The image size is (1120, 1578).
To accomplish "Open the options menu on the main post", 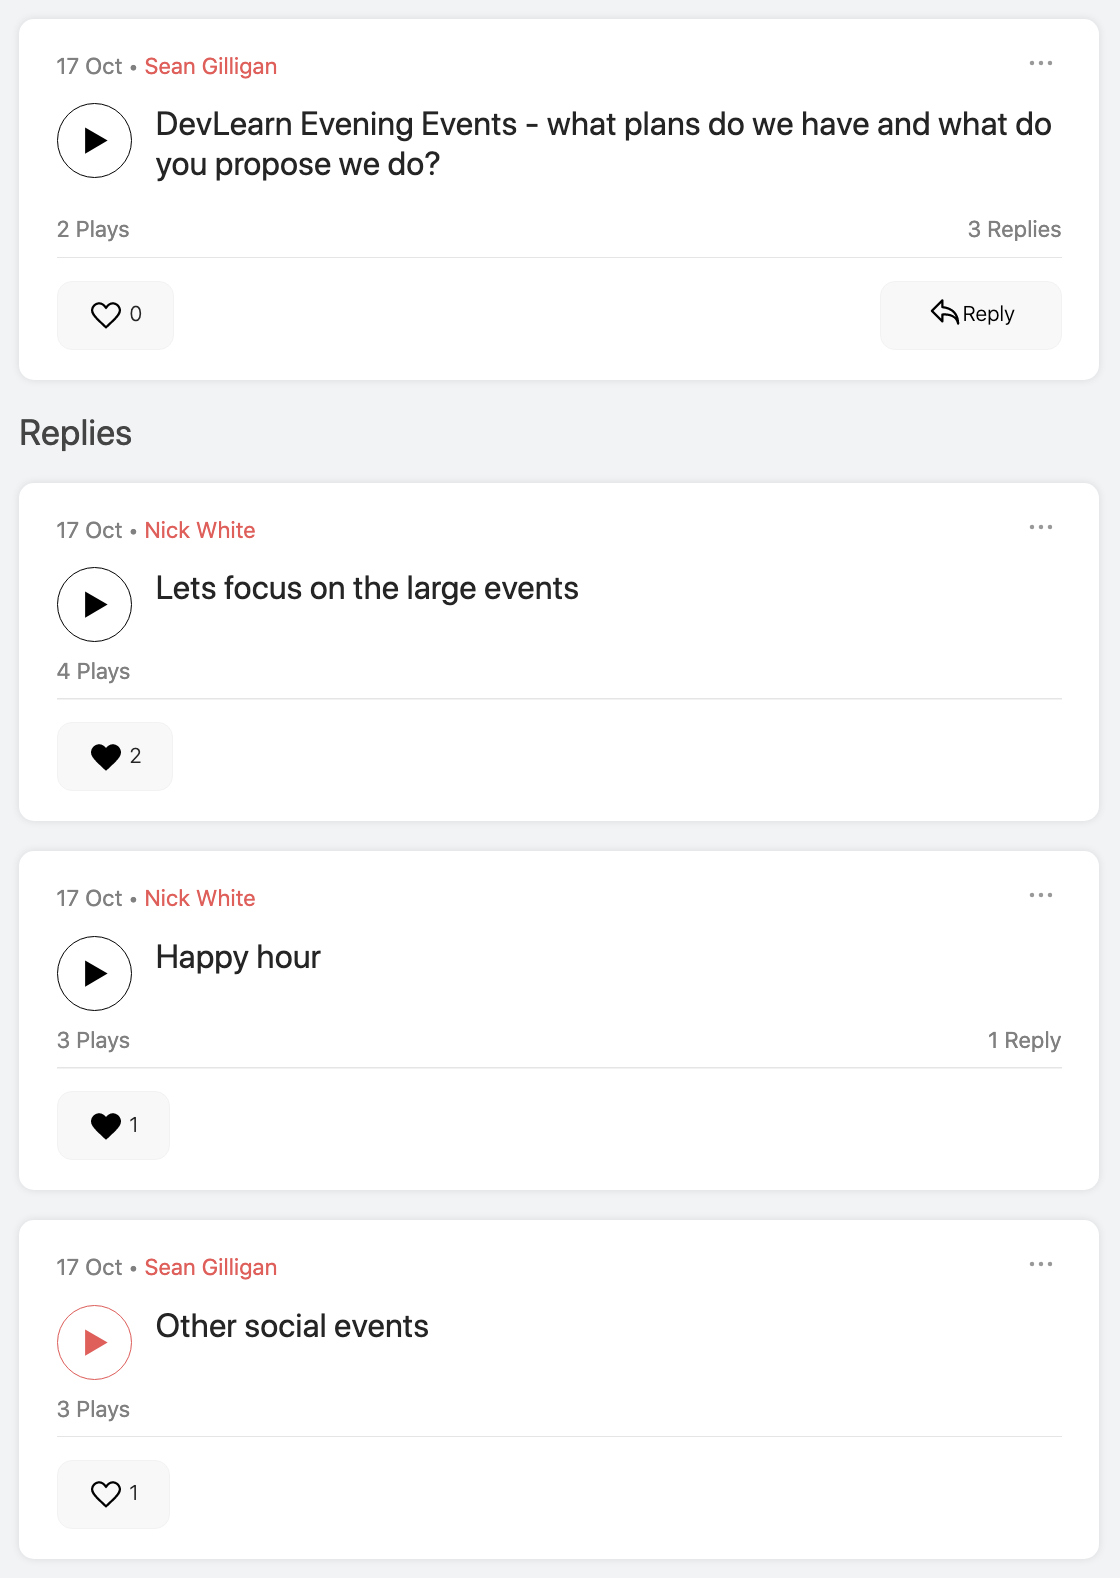I will tap(1041, 63).
